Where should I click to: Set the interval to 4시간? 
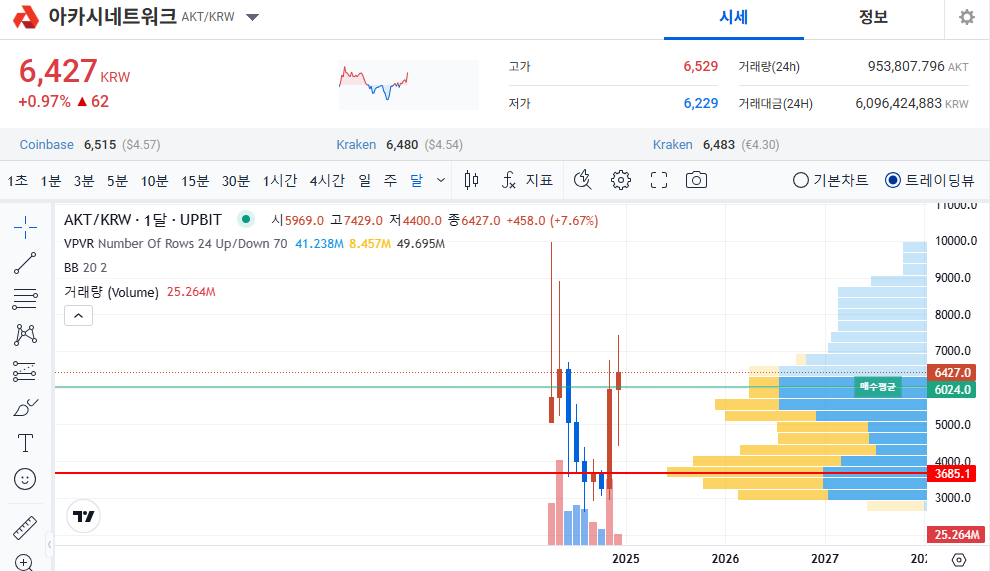tap(327, 181)
